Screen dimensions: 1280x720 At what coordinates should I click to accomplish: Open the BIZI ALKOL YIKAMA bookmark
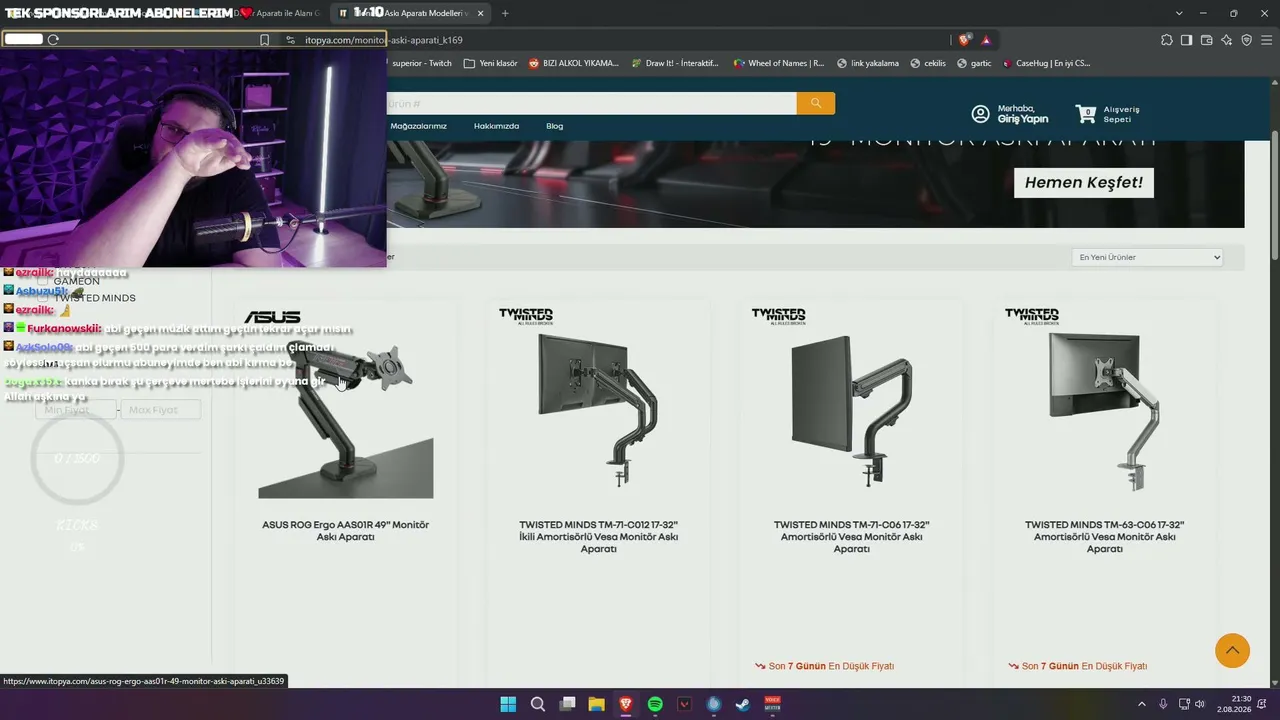pyautogui.click(x=574, y=63)
